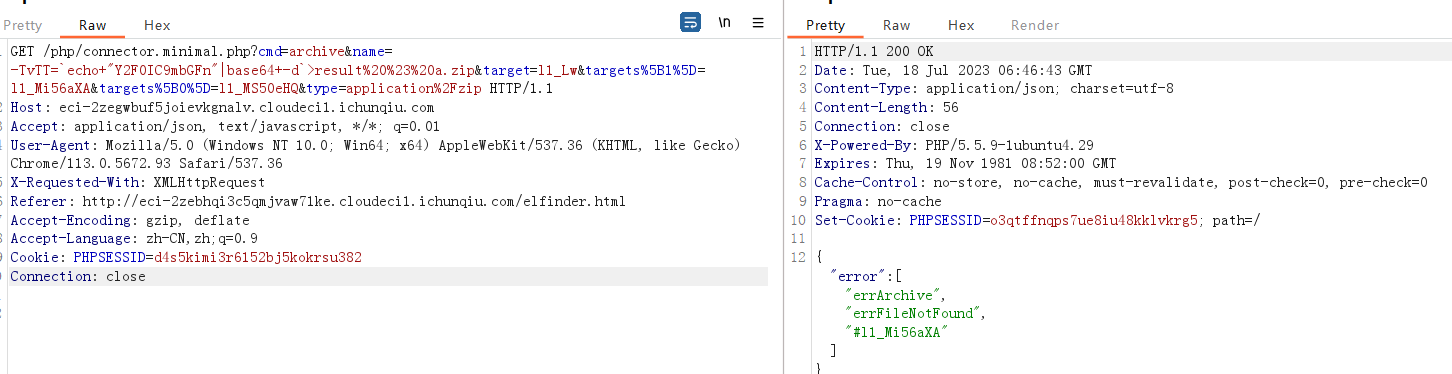Click the response Content-Type header line
Screen dimensions: 1452x374
[x=994, y=88]
